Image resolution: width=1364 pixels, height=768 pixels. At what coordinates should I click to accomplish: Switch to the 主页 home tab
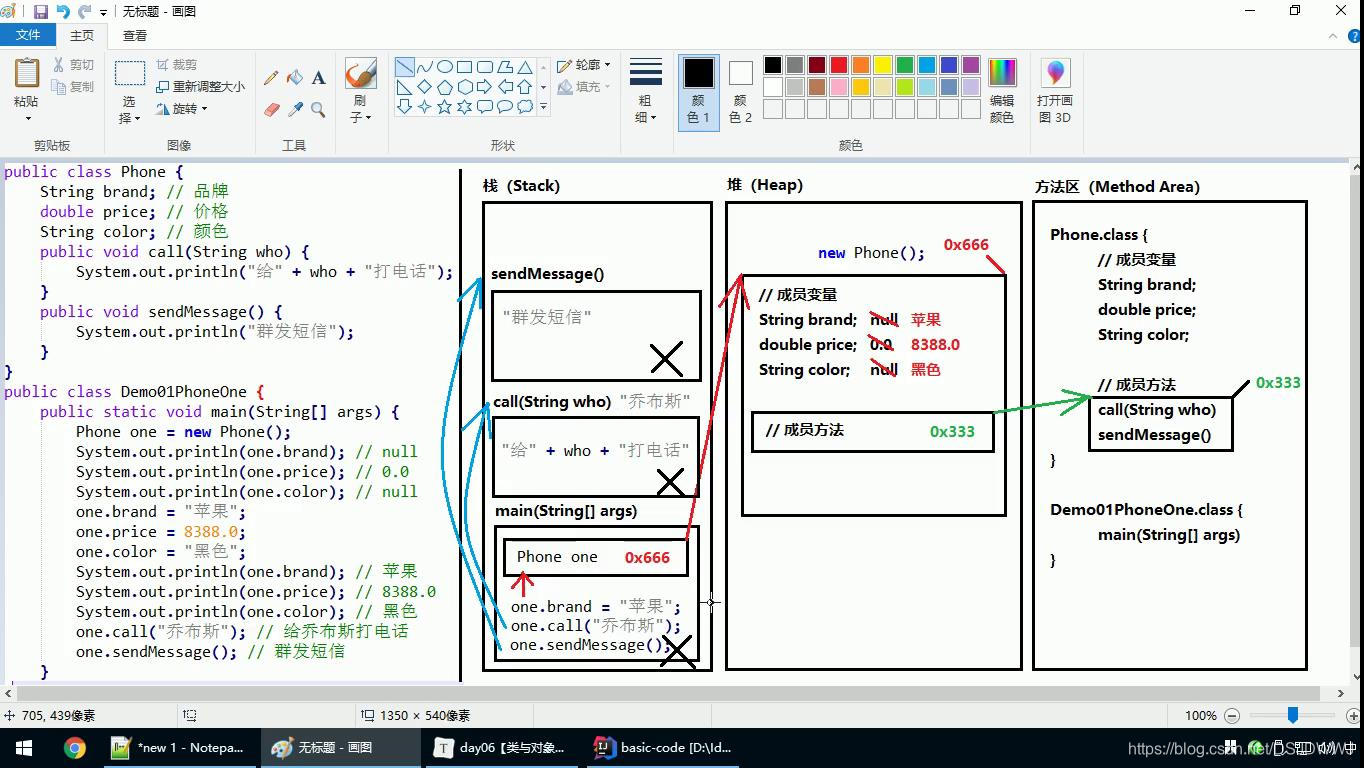pos(82,35)
